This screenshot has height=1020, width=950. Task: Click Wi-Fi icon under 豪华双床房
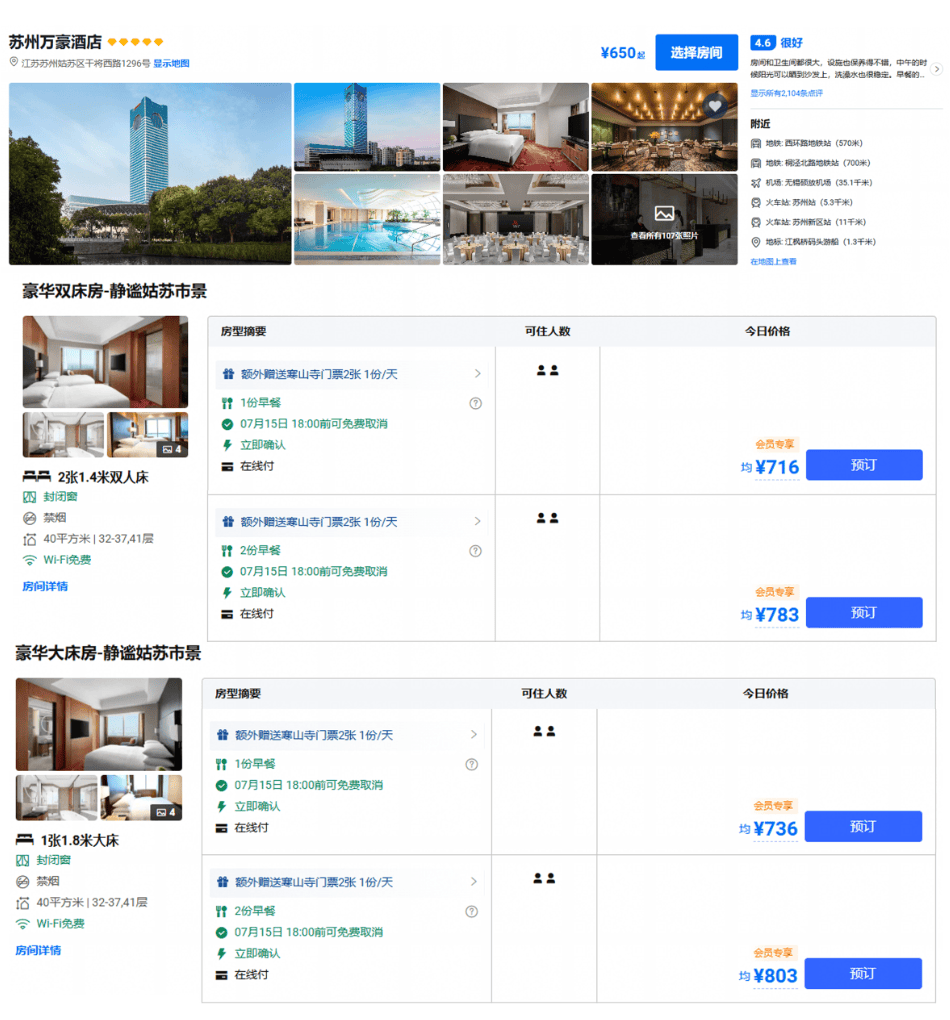pyautogui.click(x=29, y=560)
